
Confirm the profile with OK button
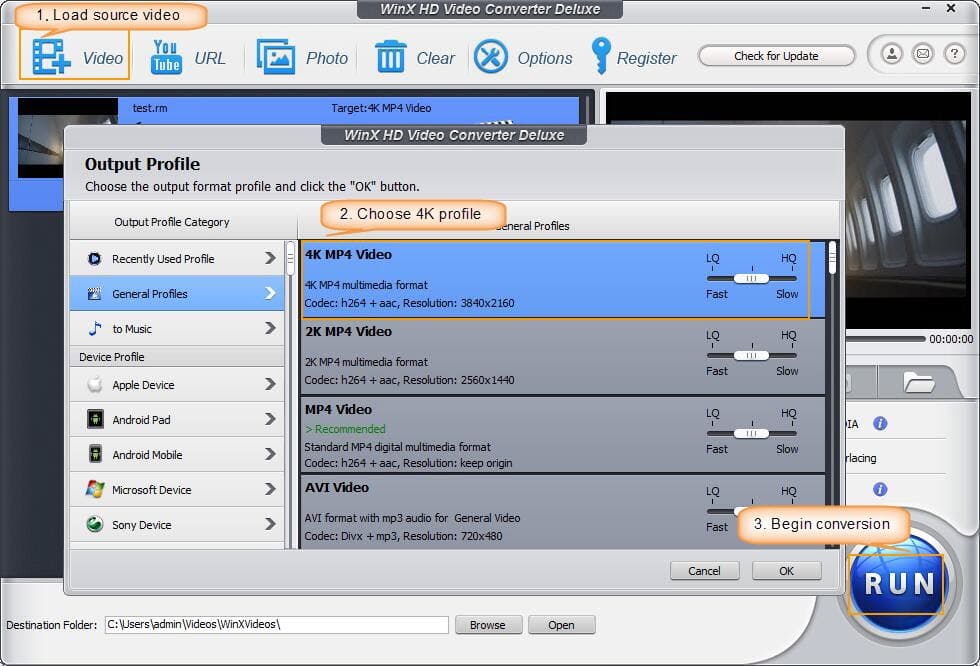(786, 570)
